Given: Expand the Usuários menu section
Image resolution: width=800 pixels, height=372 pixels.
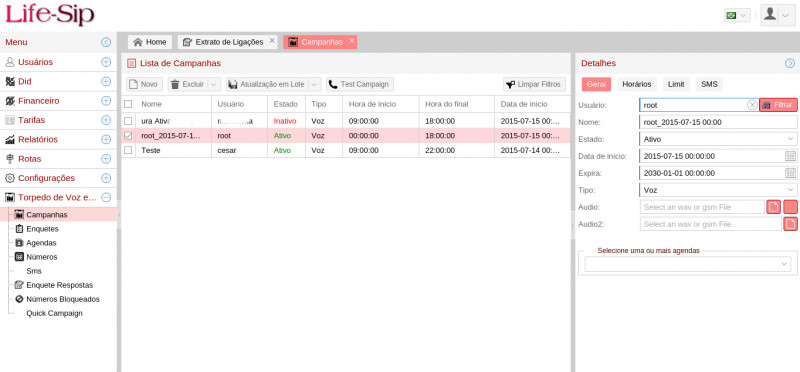Looking at the screenshot, I should tap(106, 62).
